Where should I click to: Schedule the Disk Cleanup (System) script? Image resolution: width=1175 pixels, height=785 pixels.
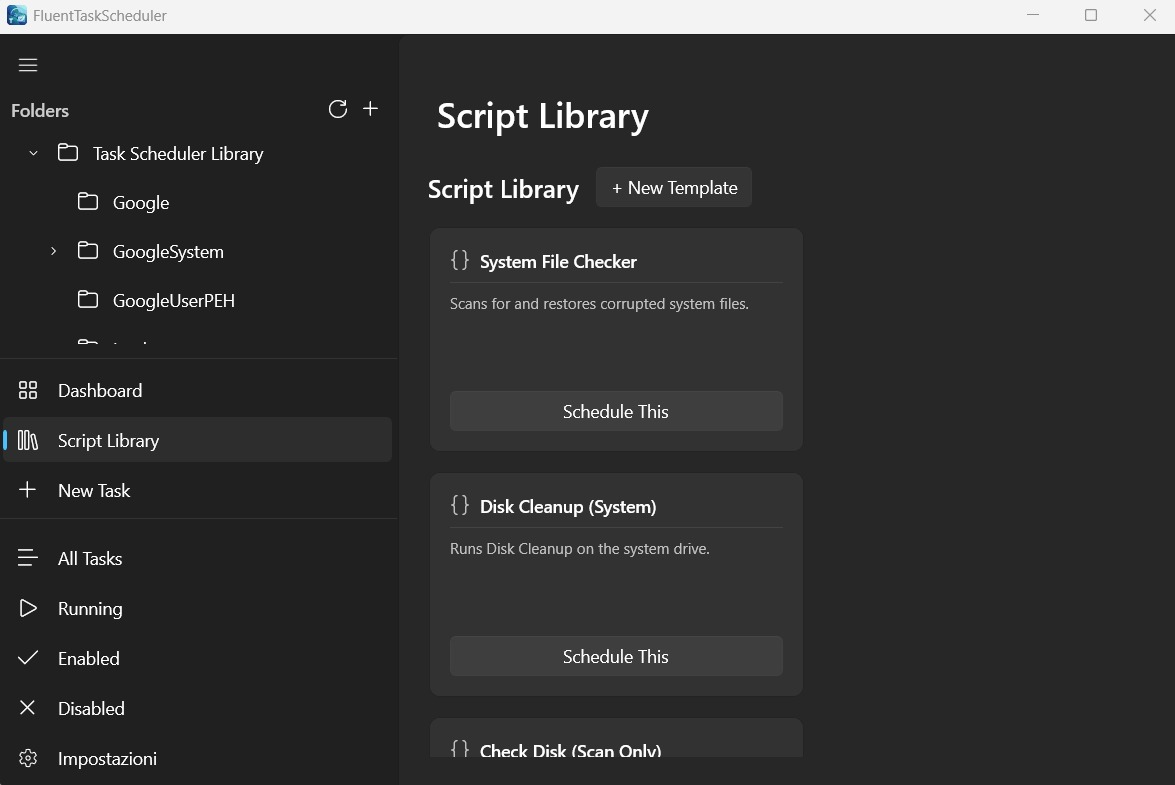615,656
